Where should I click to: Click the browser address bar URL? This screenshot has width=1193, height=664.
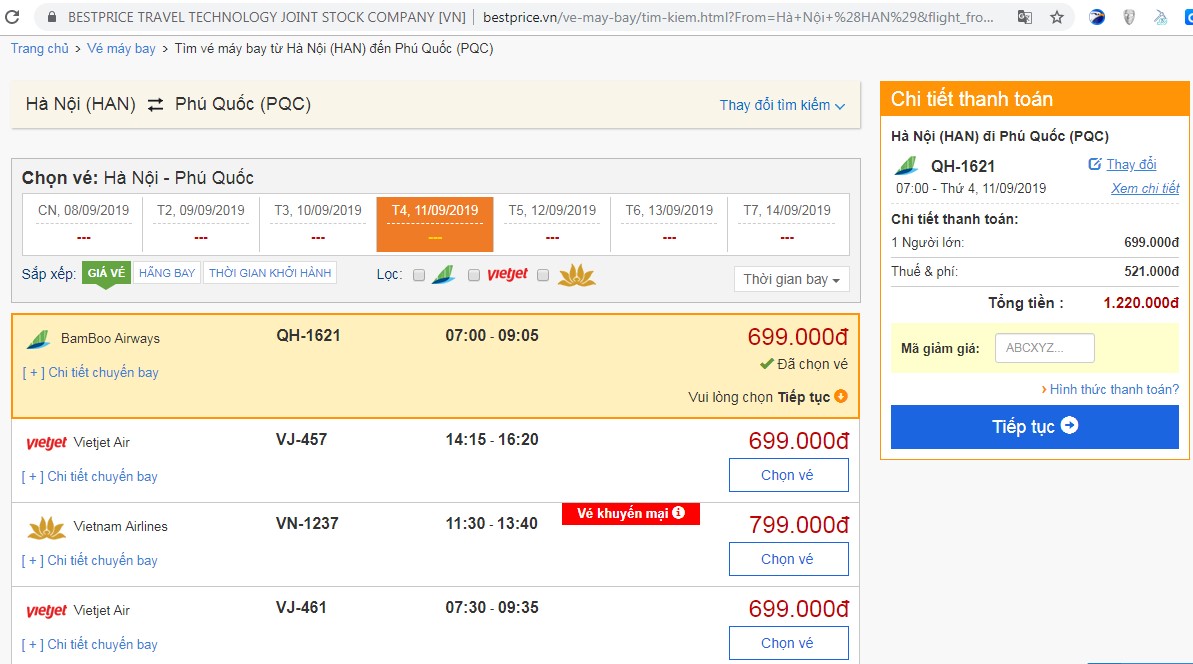tap(738, 17)
